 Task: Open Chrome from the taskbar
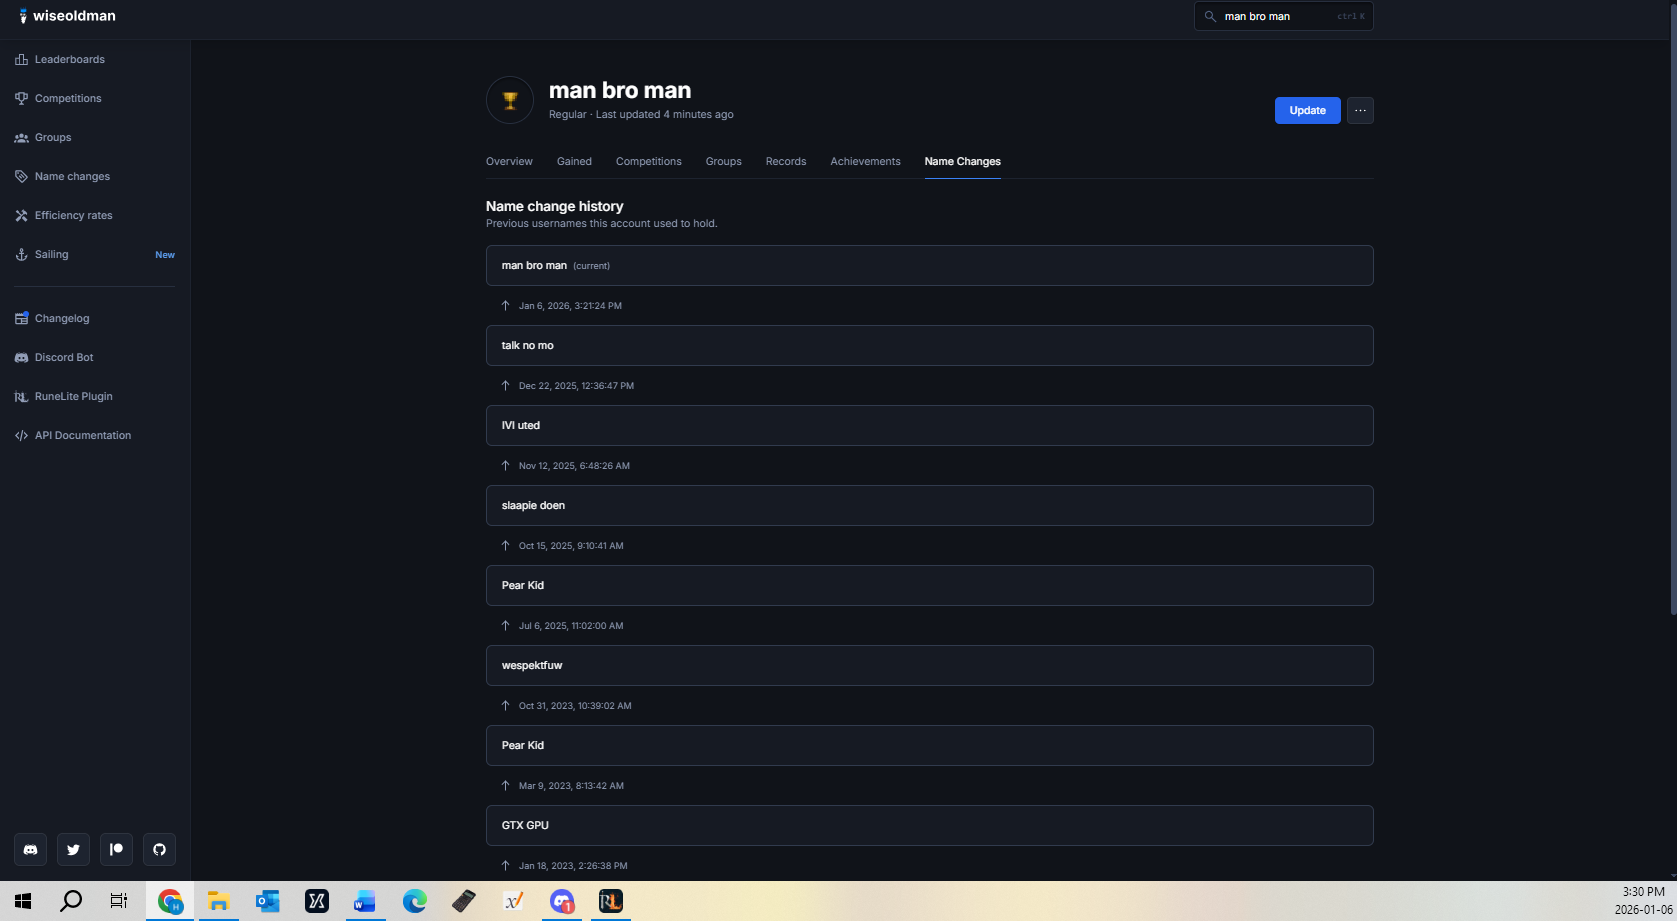pos(170,901)
